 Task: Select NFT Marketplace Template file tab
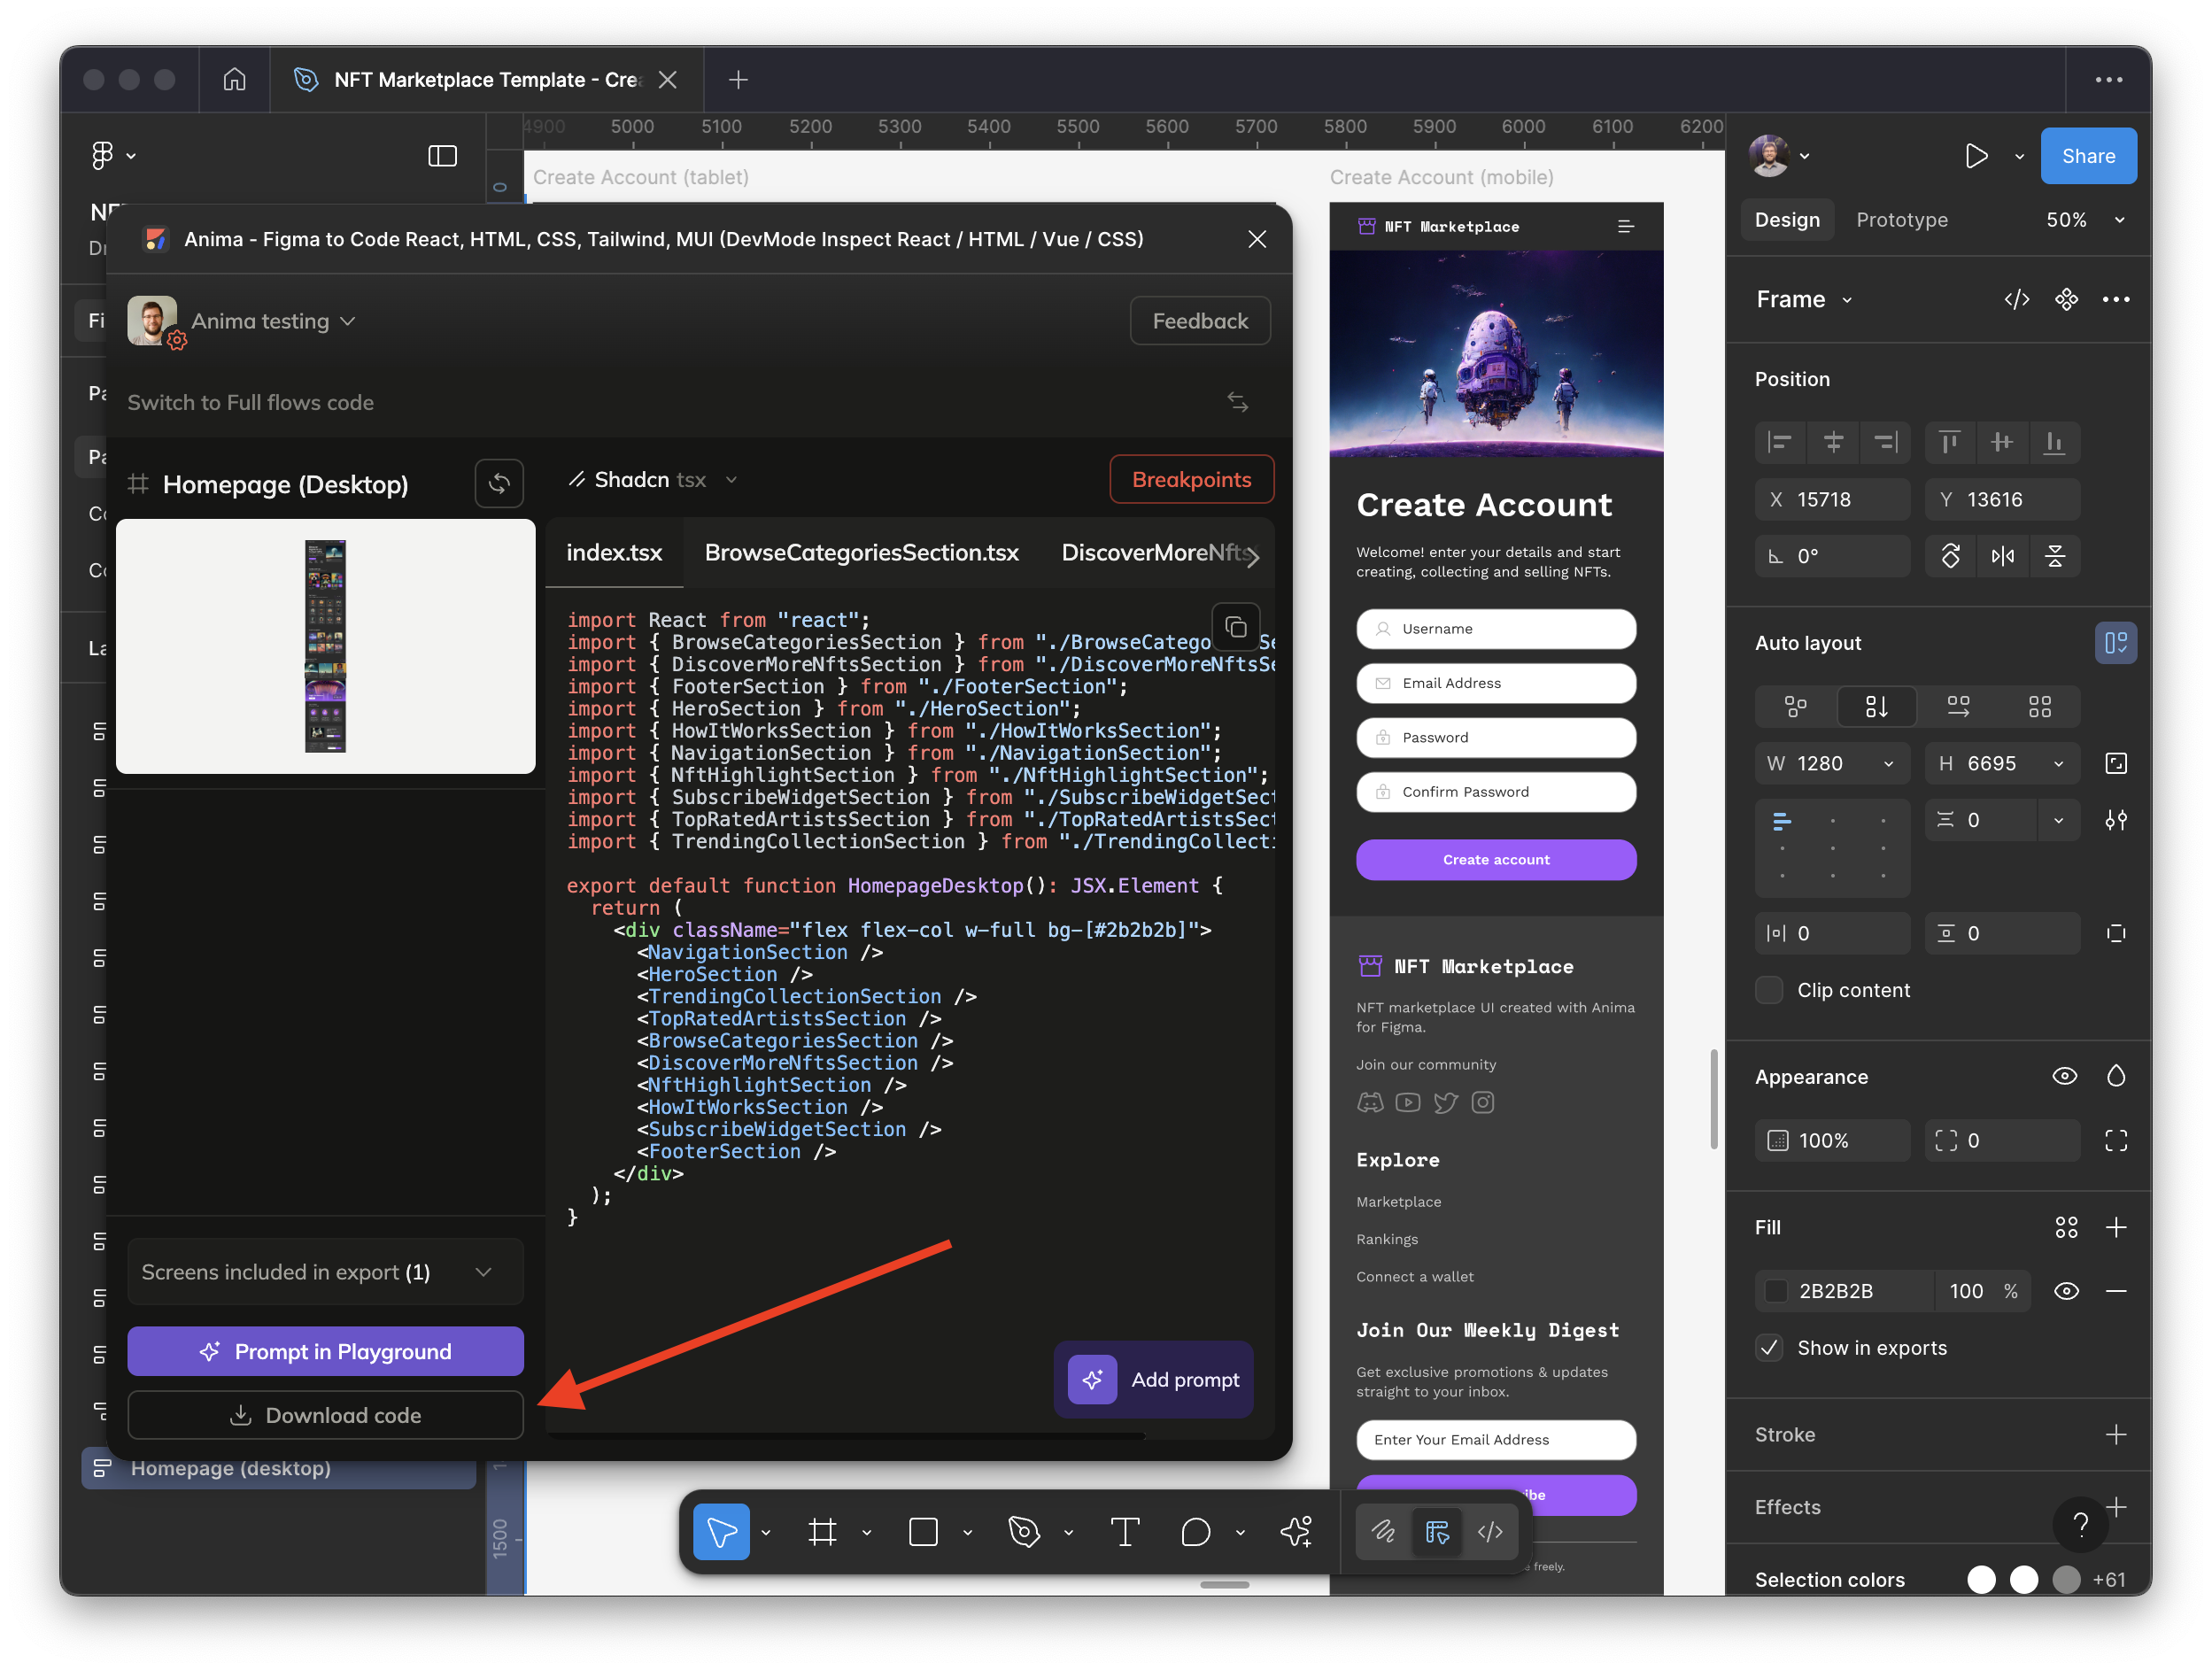click(486, 79)
